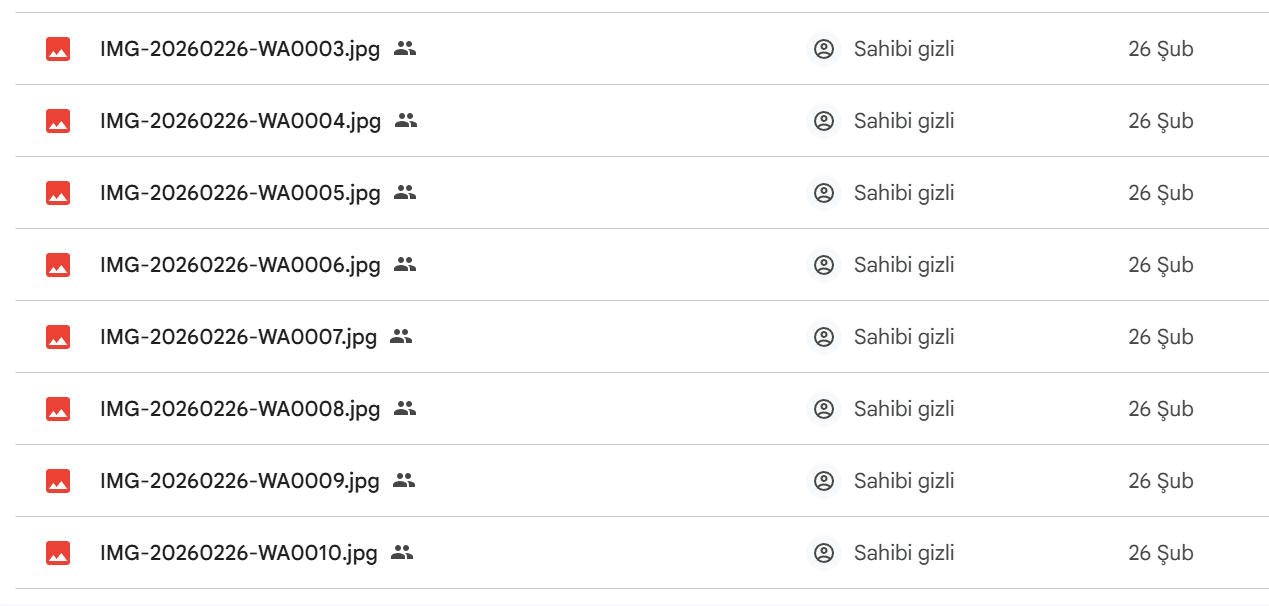Click the "26 Şub" date in the WA0004 row

click(x=1160, y=121)
